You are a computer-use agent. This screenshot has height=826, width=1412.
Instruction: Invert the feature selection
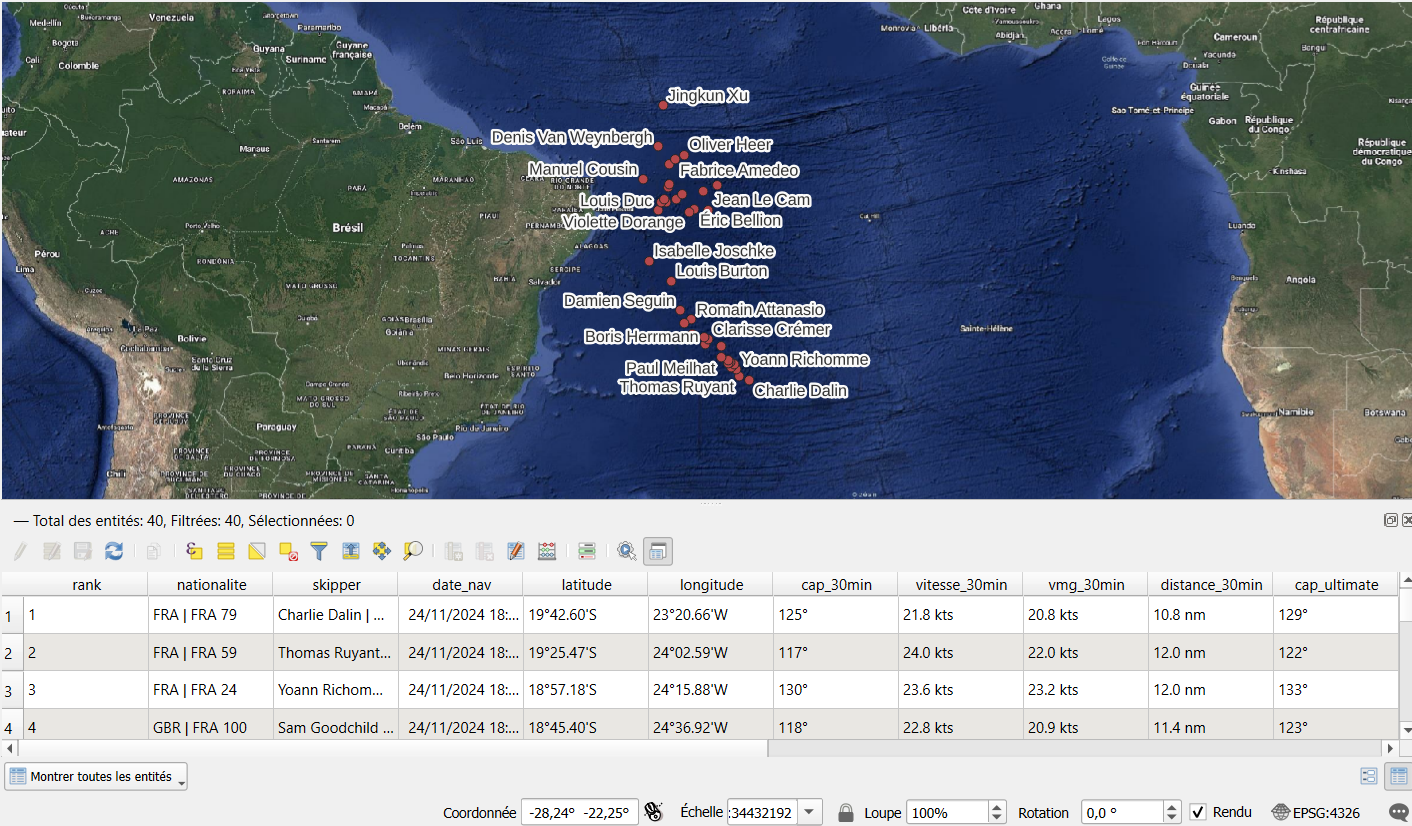pos(257,551)
